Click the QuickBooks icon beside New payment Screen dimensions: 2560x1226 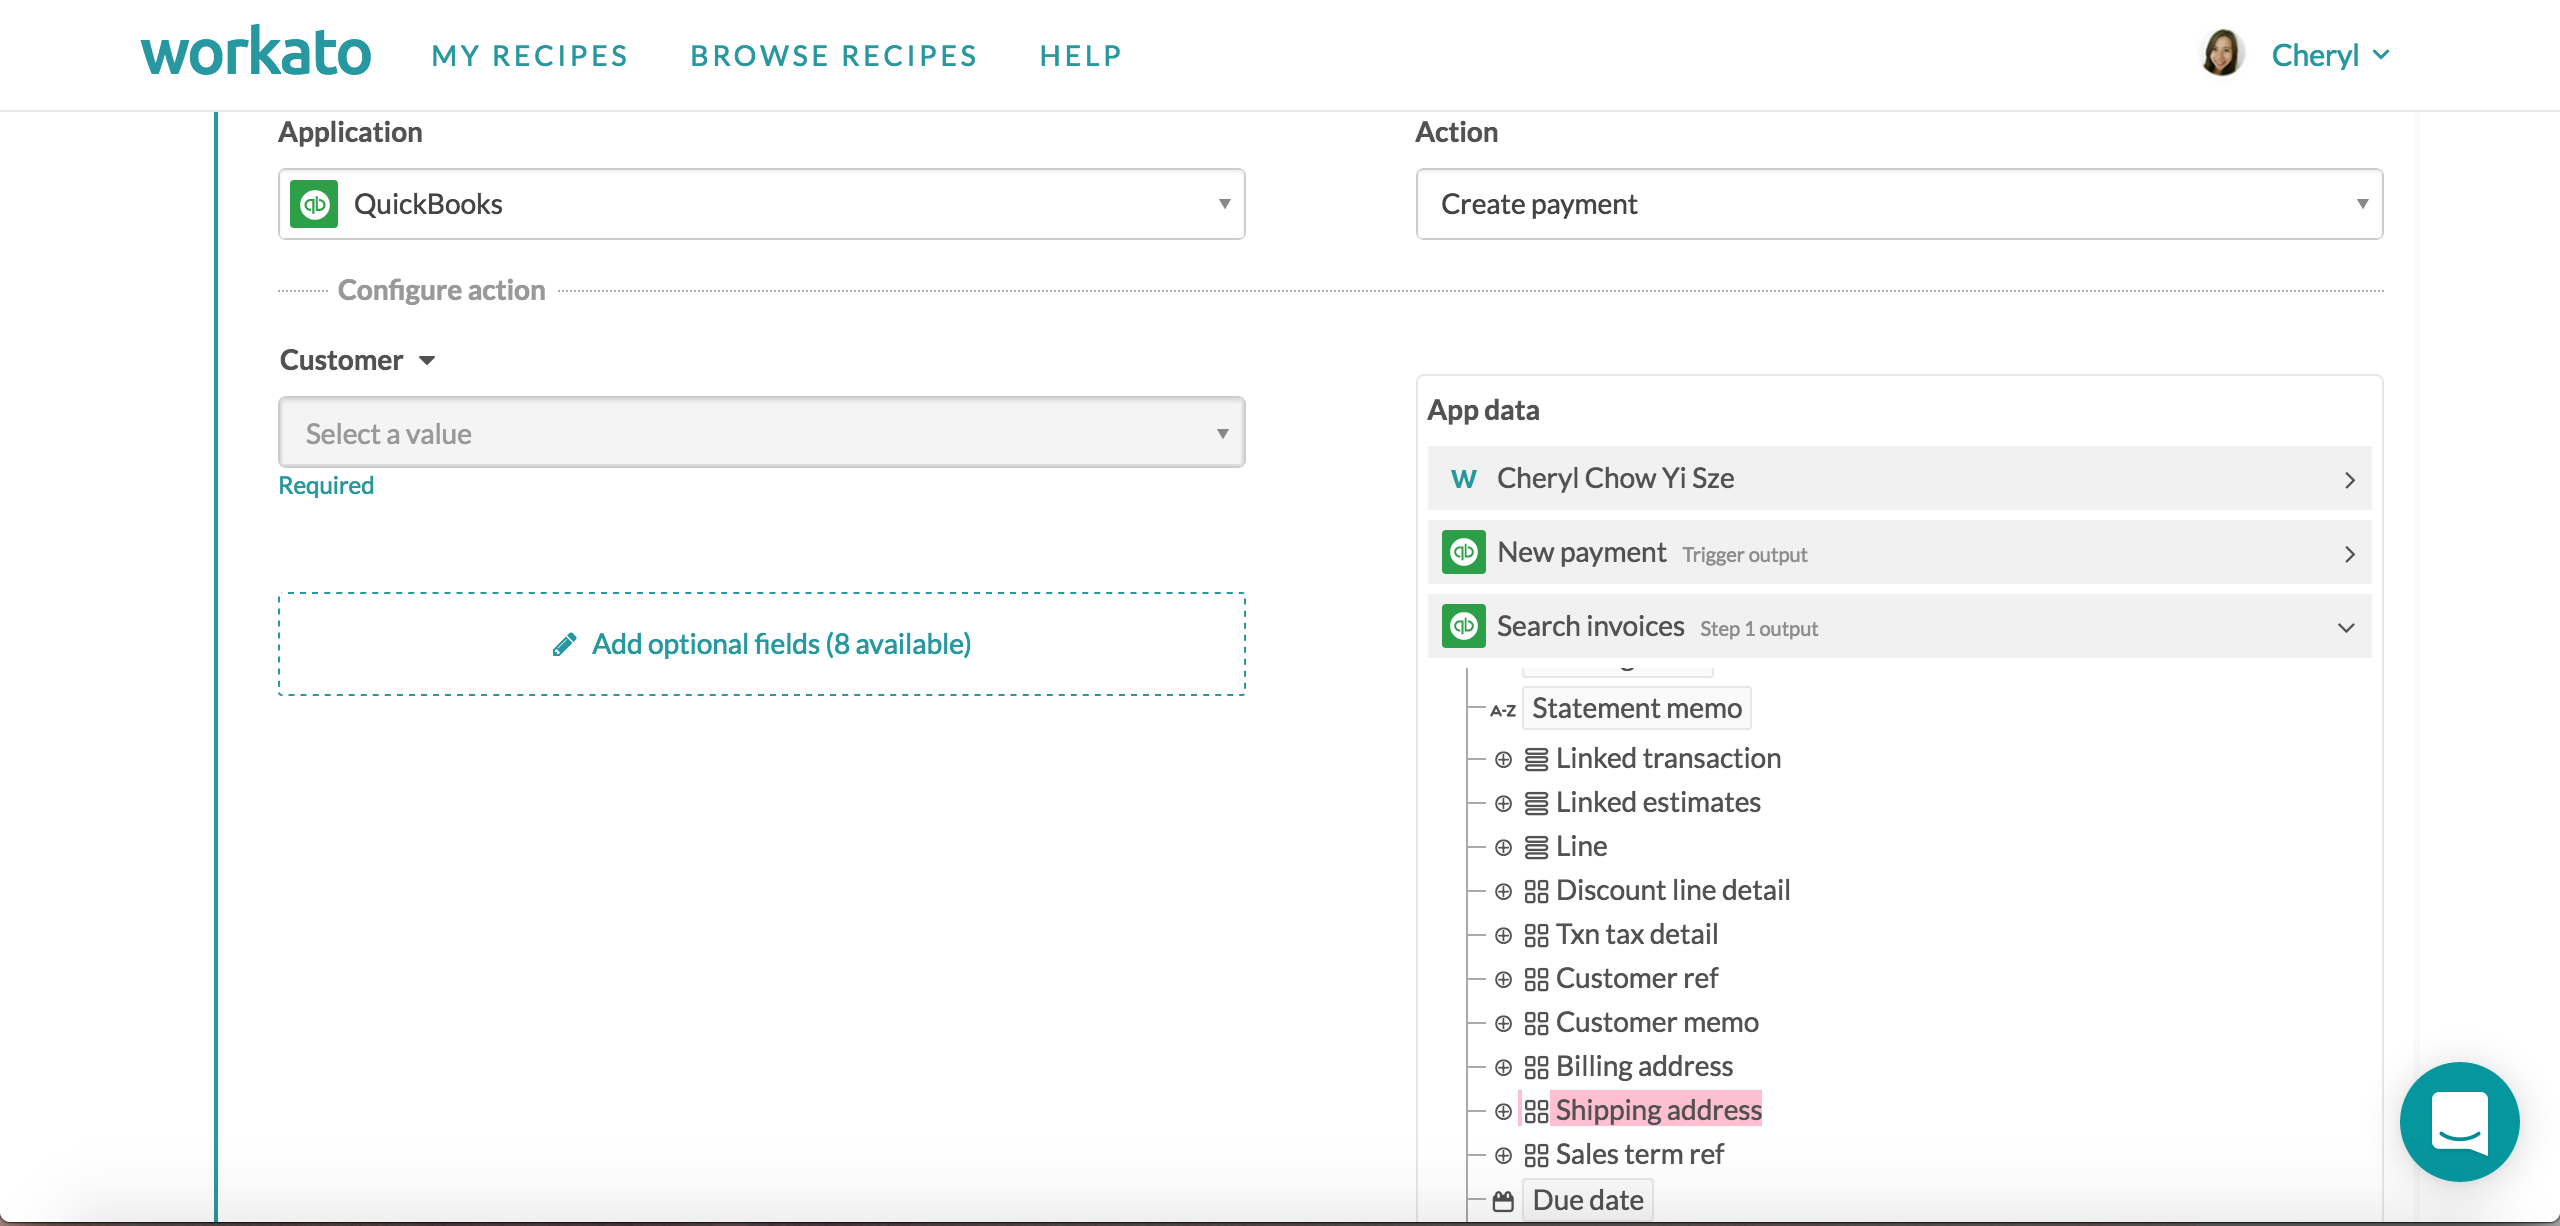click(x=1463, y=552)
